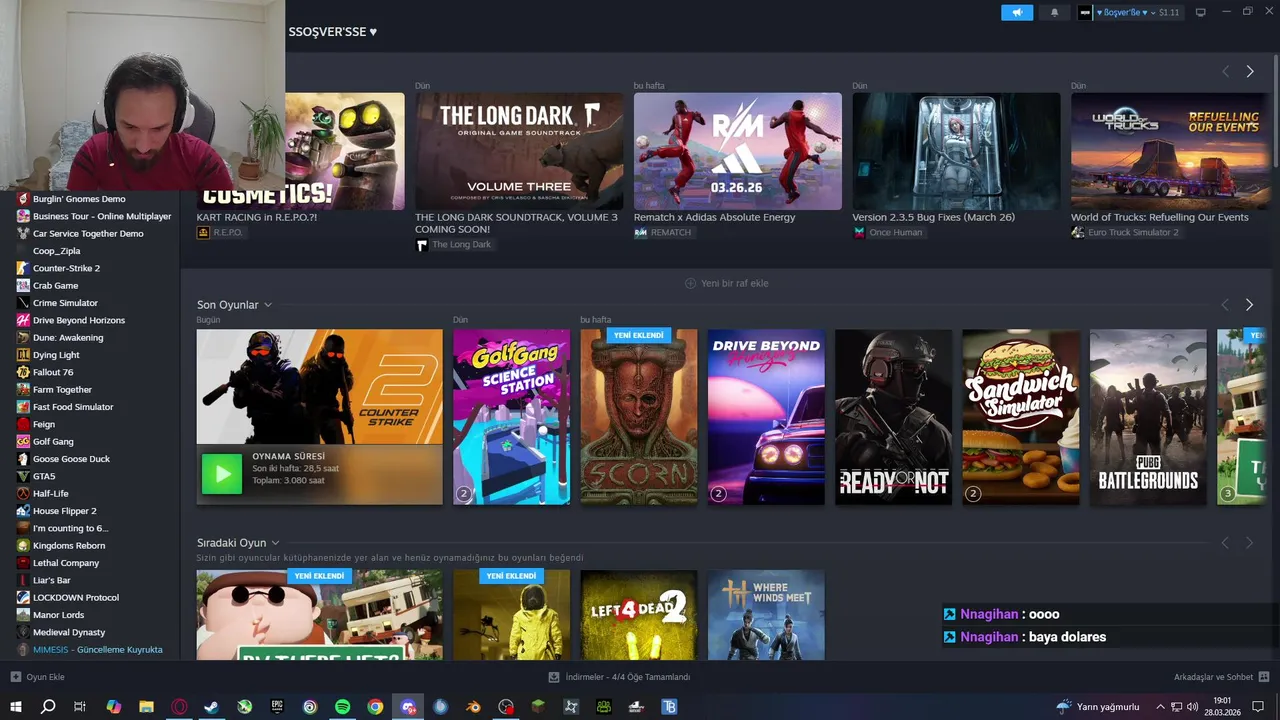Open the notifications bell
This screenshot has height=720, width=1280.
tap(1054, 12)
